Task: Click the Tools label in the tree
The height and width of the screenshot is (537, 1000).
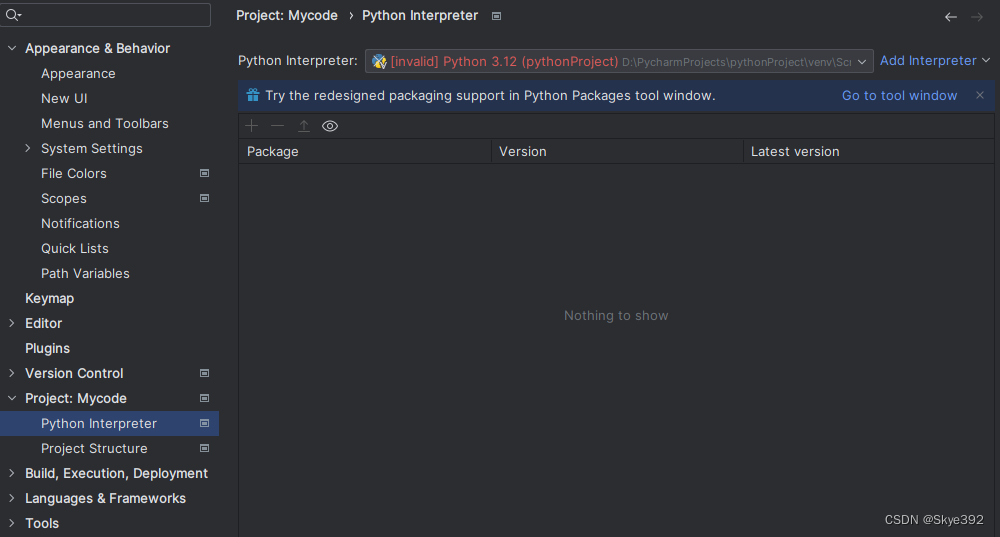Action: coord(42,523)
